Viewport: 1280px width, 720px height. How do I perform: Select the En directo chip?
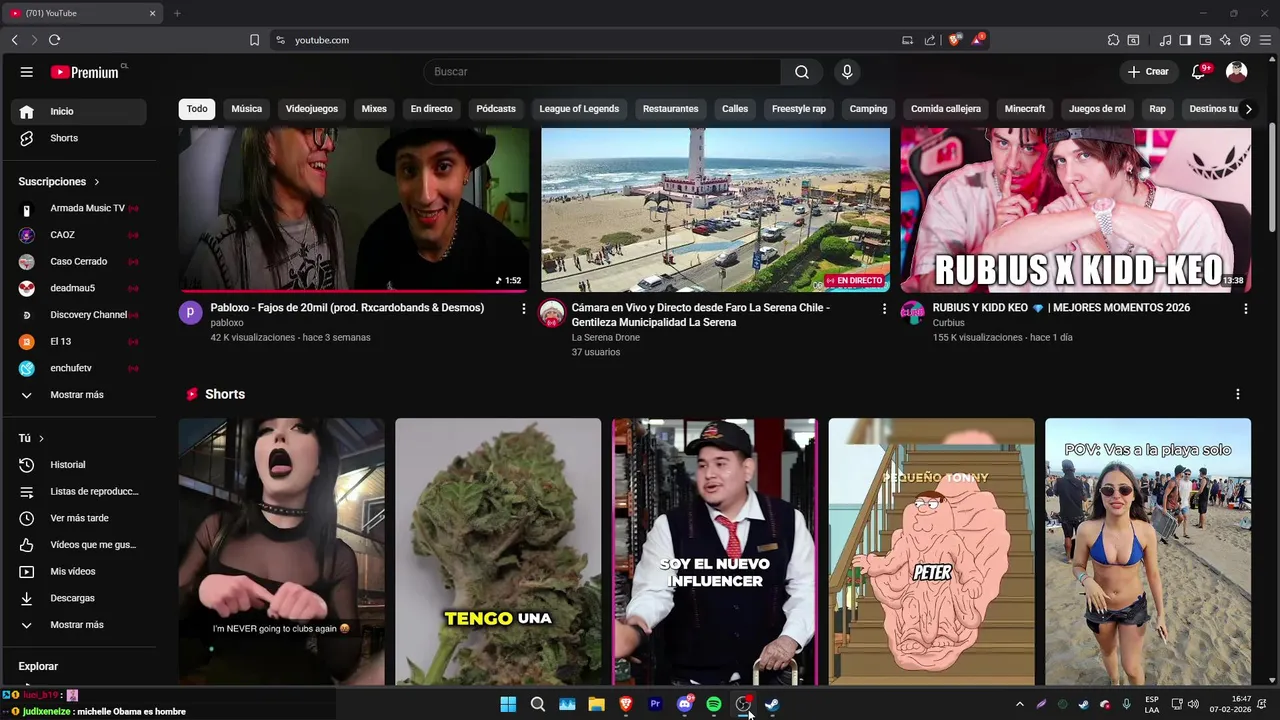click(431, 109)
